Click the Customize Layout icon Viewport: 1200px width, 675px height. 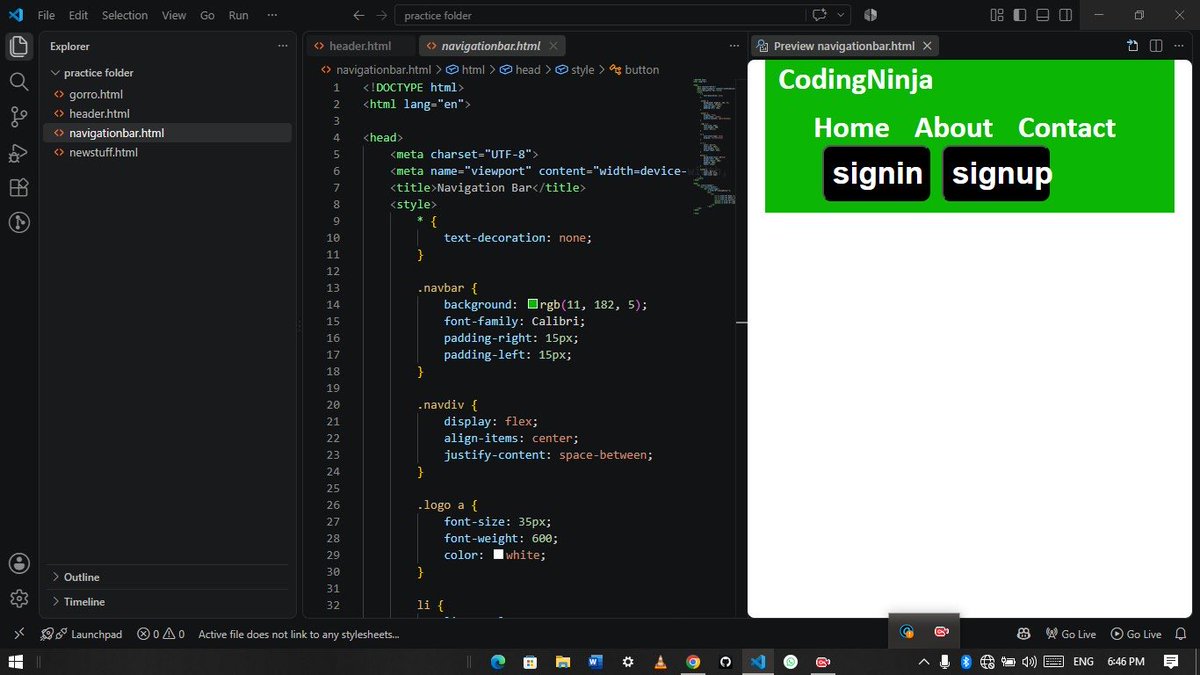[996, 15]
